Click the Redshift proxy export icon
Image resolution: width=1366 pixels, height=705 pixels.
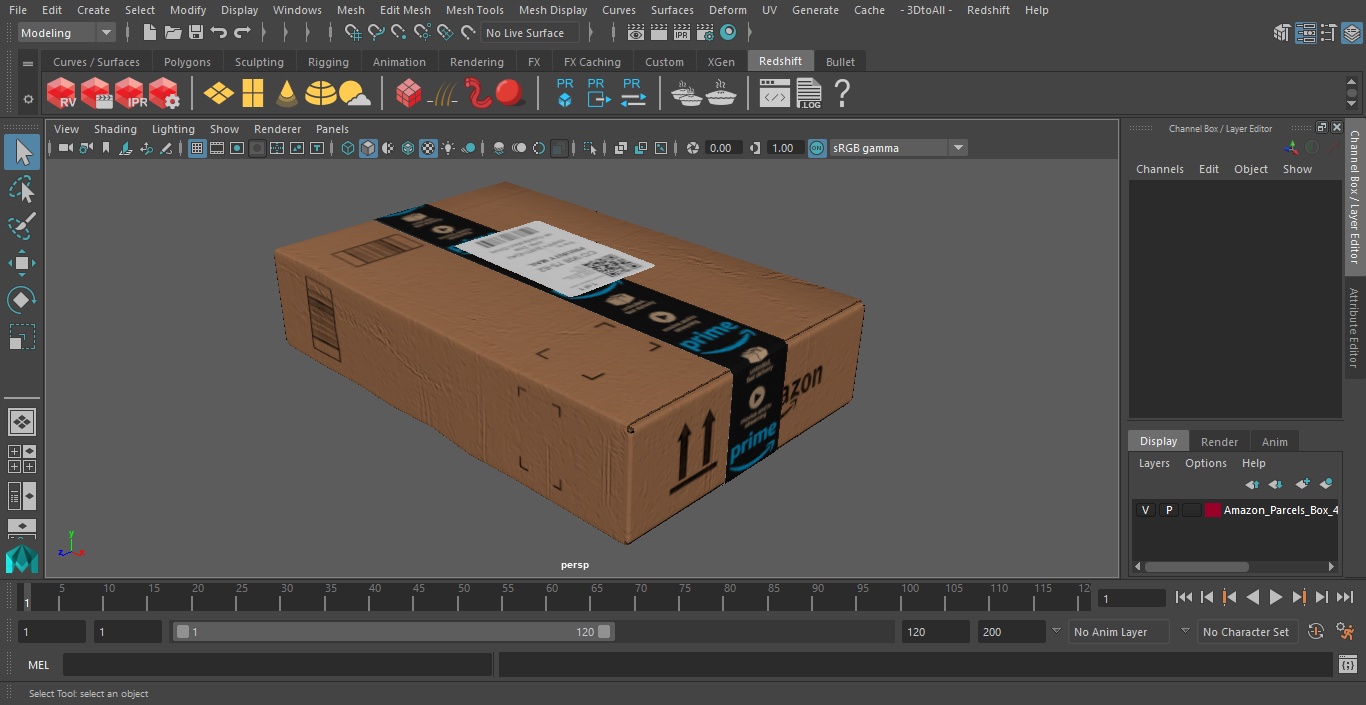[598, 94]
